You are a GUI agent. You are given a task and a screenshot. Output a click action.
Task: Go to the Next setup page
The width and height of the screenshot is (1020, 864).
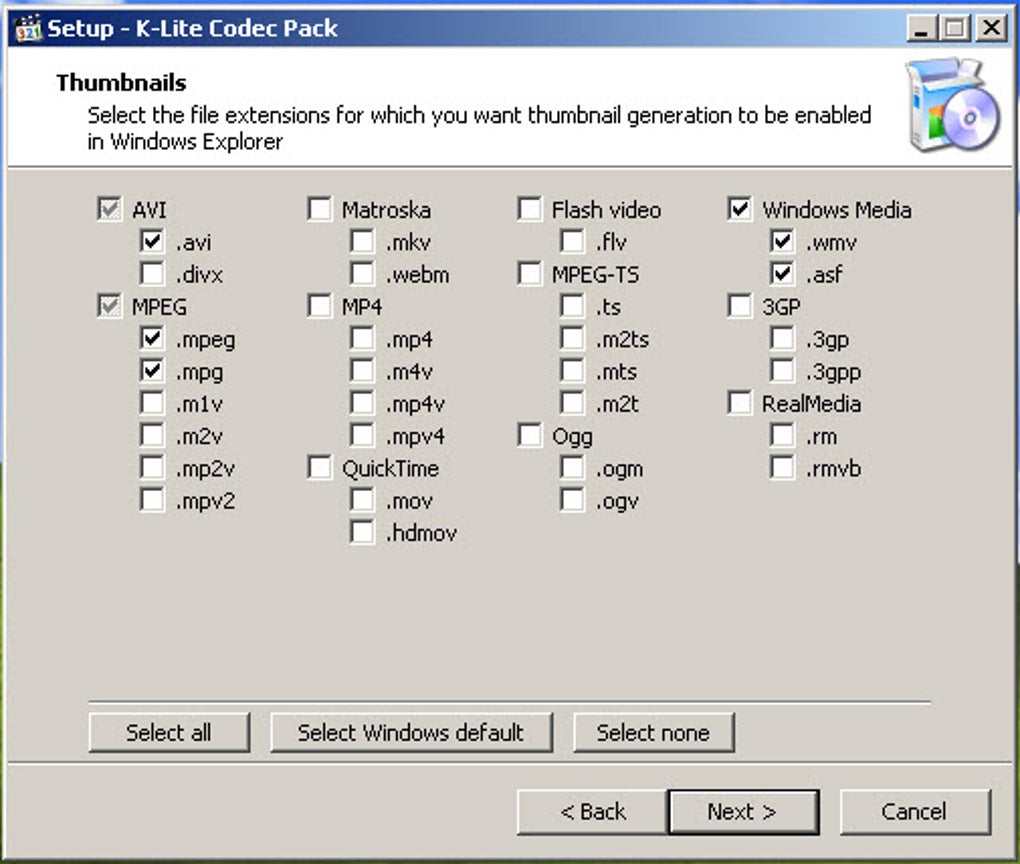[x=742, y=812]
